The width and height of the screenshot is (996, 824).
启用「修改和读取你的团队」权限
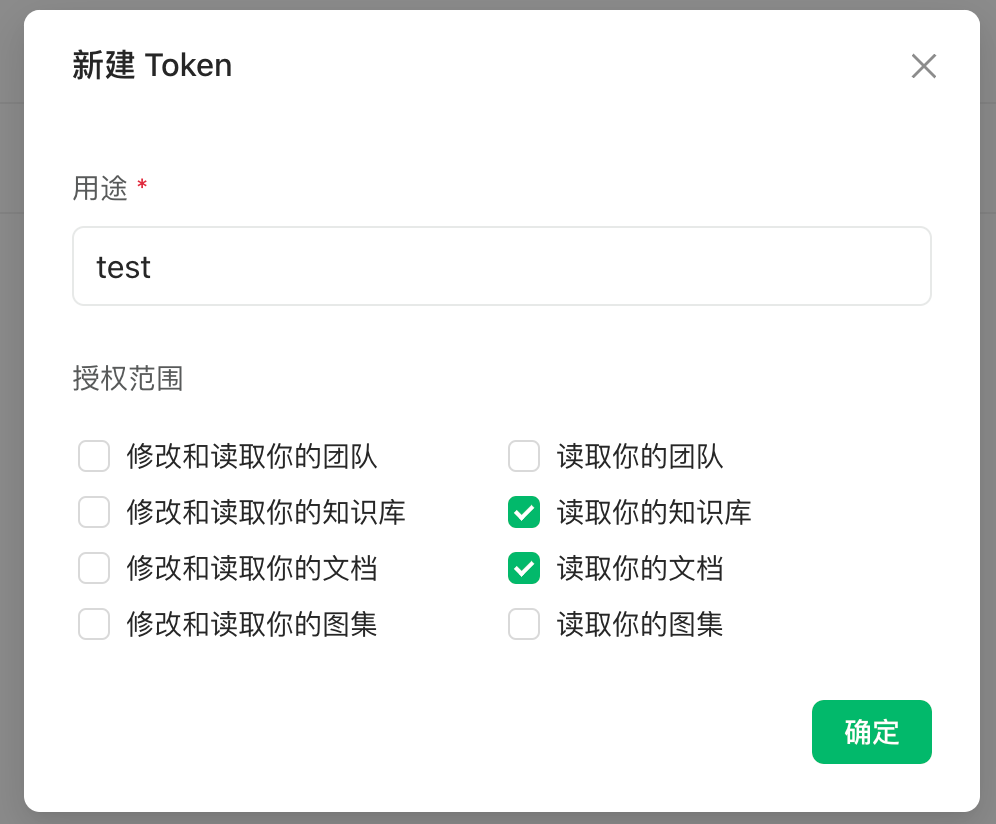tap(94, 457)
